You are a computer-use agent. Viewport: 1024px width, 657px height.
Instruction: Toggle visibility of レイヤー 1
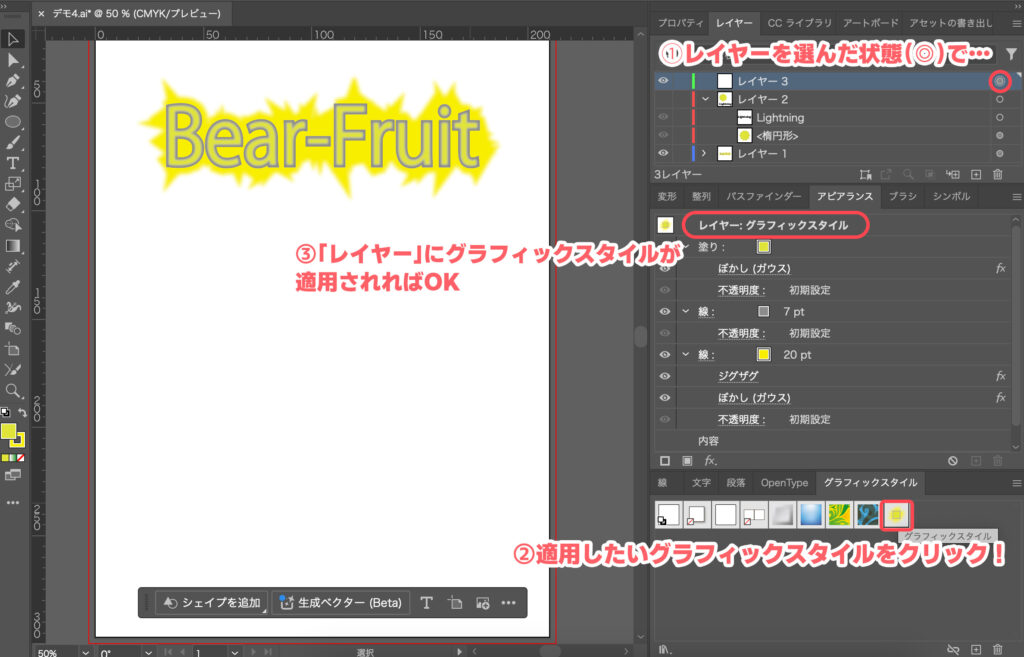(661, 153)
